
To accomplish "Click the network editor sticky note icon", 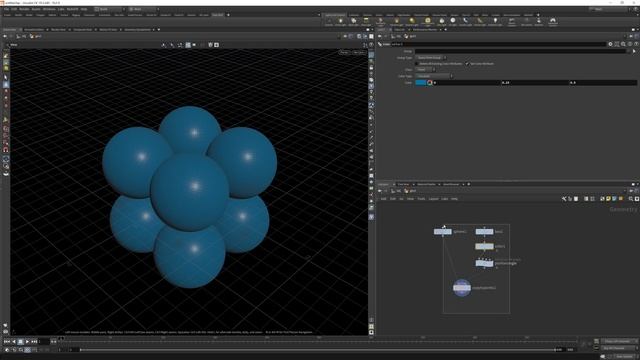I will pos(608,199).
